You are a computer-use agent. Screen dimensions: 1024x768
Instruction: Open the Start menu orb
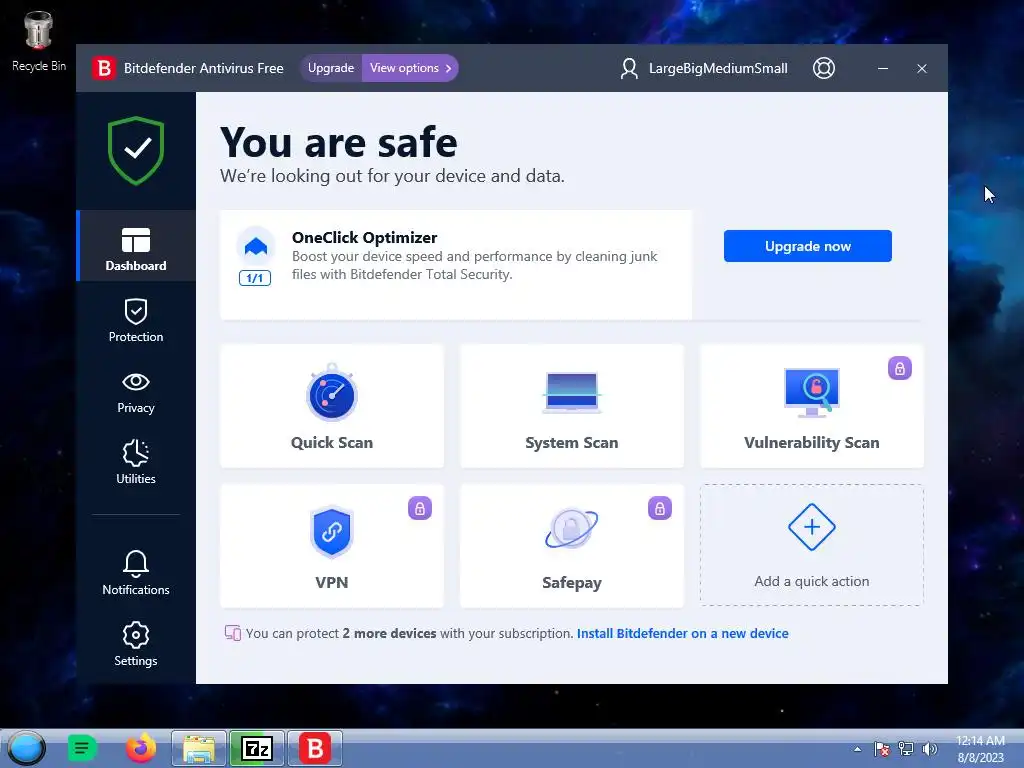click(x=26, y=748)
